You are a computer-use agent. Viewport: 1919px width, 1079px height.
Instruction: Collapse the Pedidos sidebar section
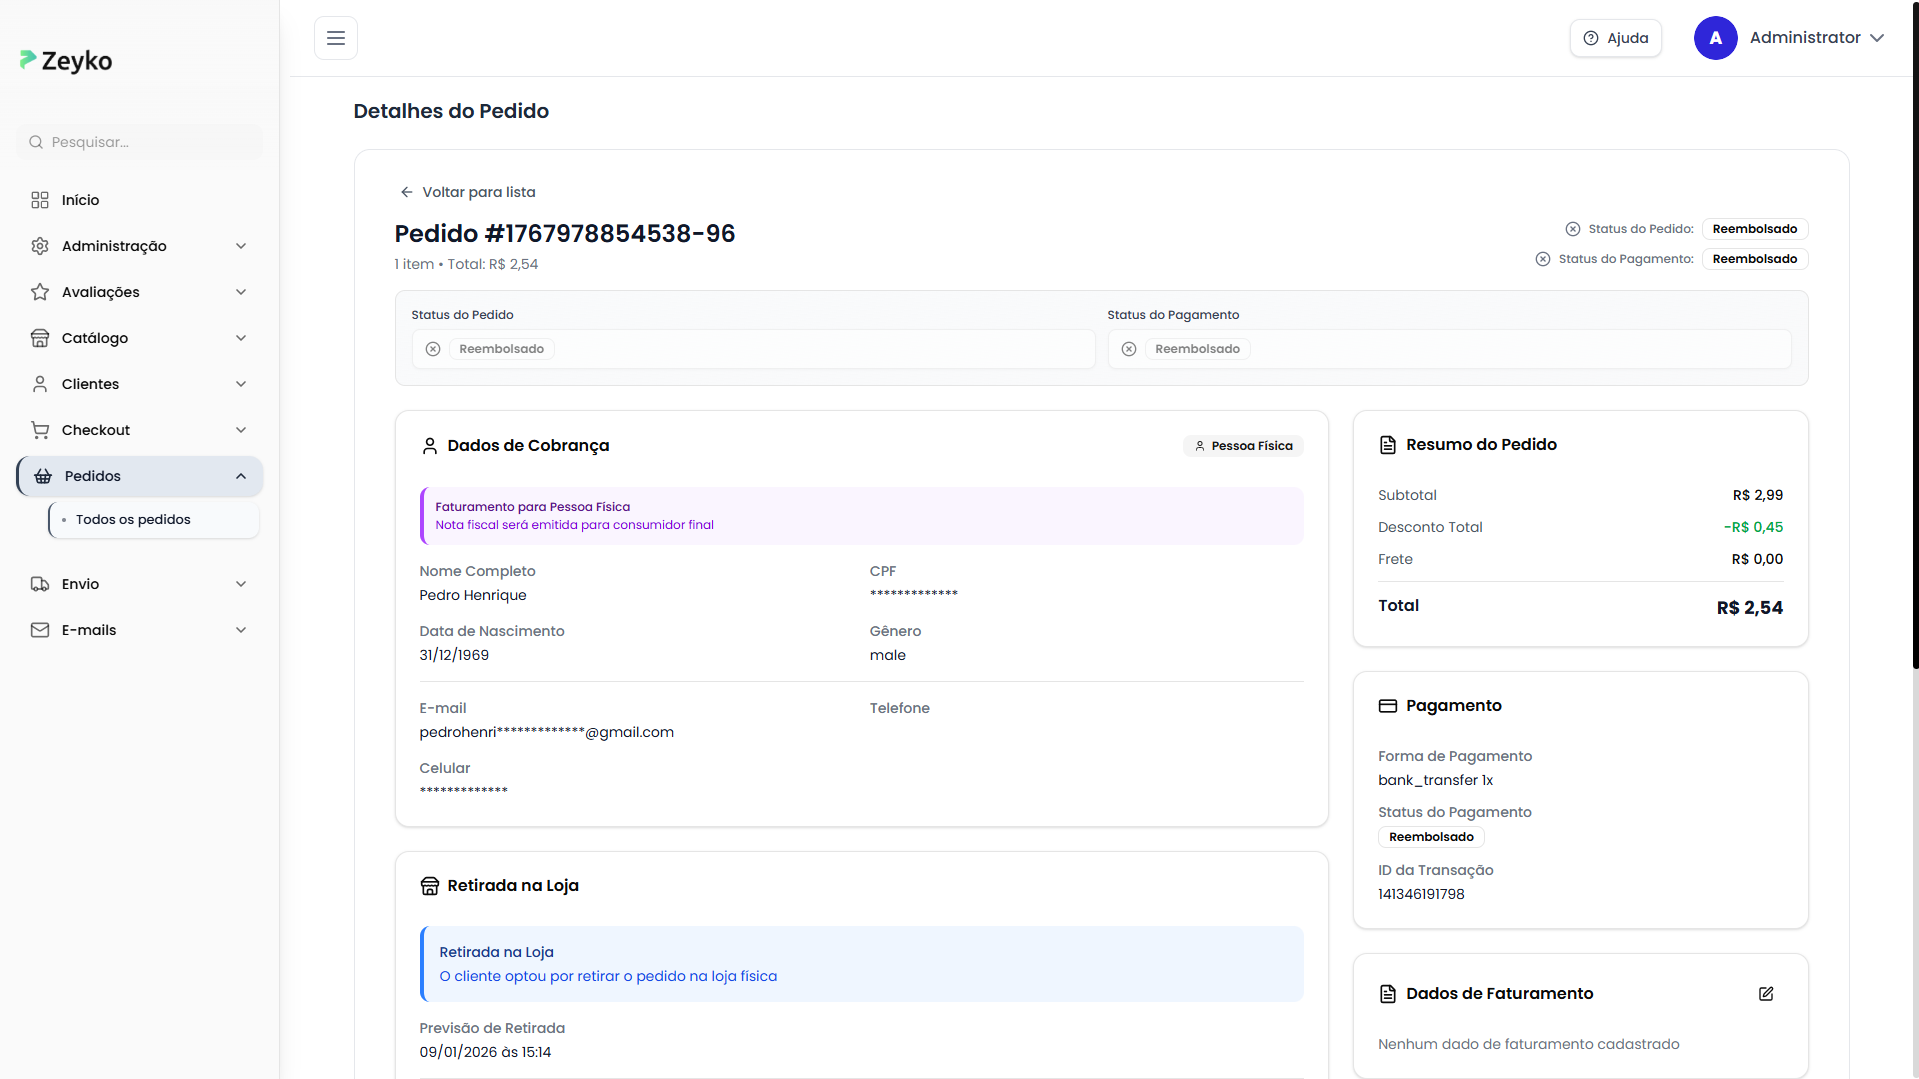241,476
